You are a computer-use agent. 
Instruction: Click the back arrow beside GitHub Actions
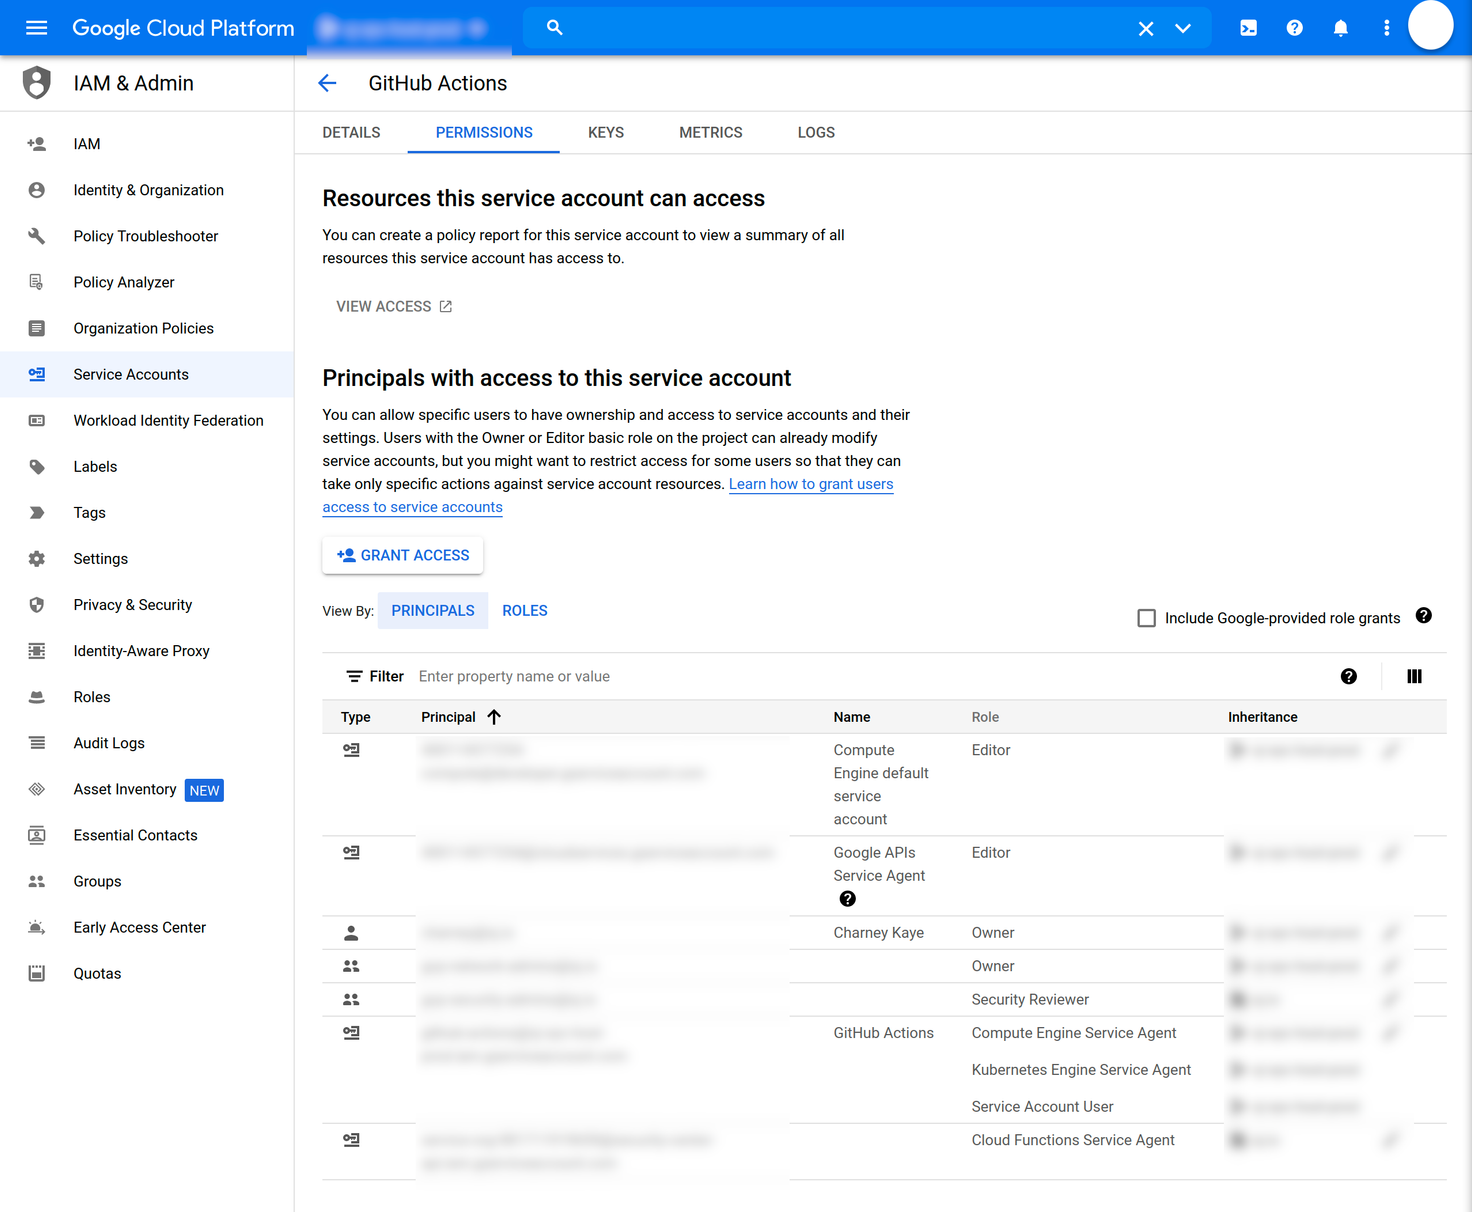tap(327, 83)
